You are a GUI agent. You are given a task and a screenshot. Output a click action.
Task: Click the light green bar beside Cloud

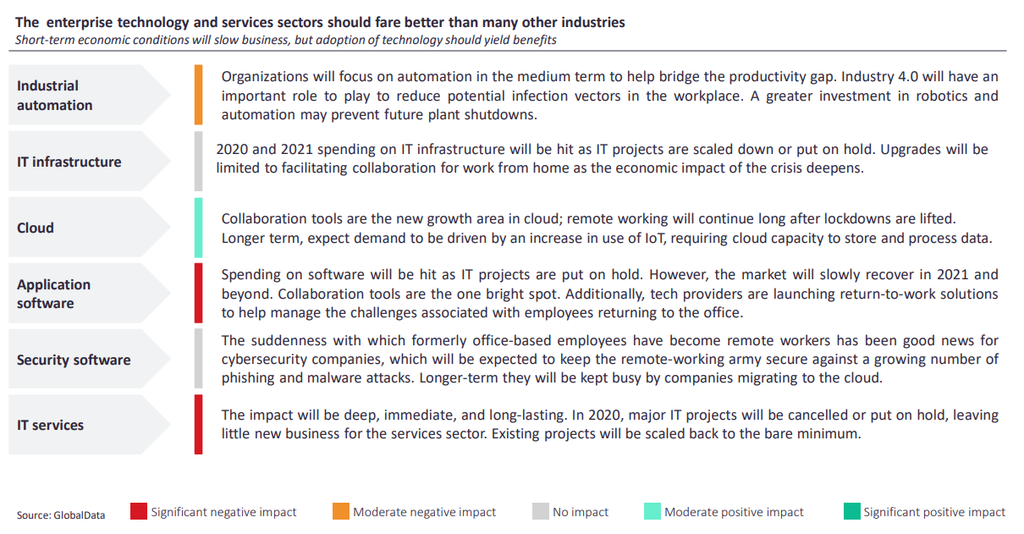[199, 227]
